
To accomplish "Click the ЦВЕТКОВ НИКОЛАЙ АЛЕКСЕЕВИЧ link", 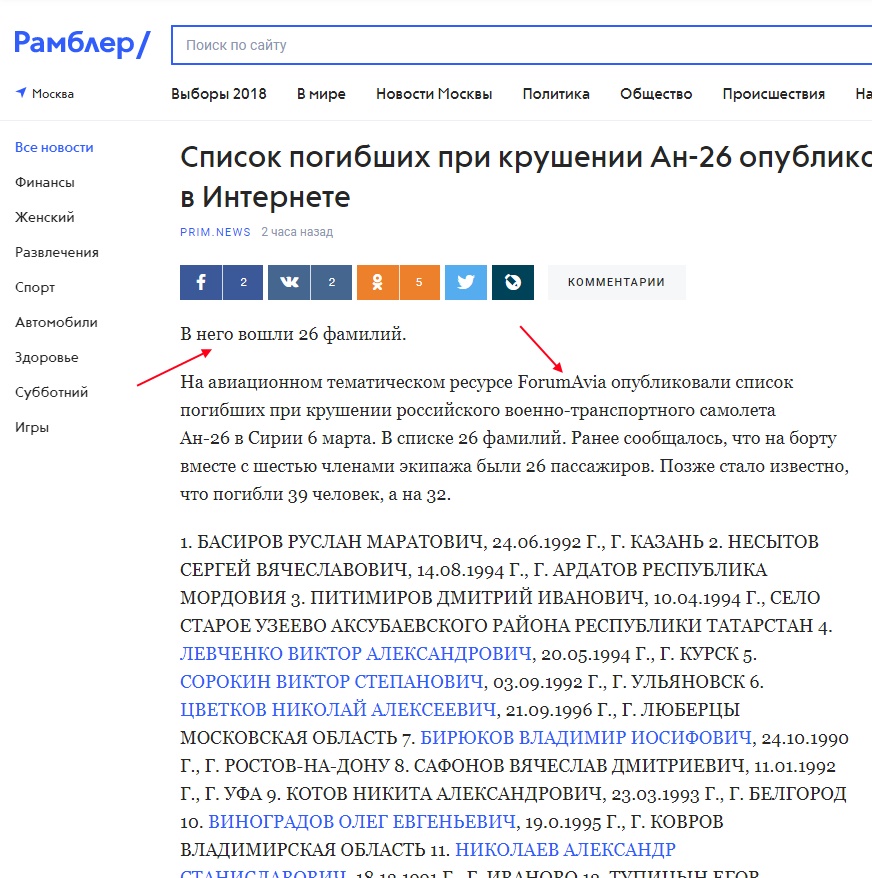I will pos(338,710).
